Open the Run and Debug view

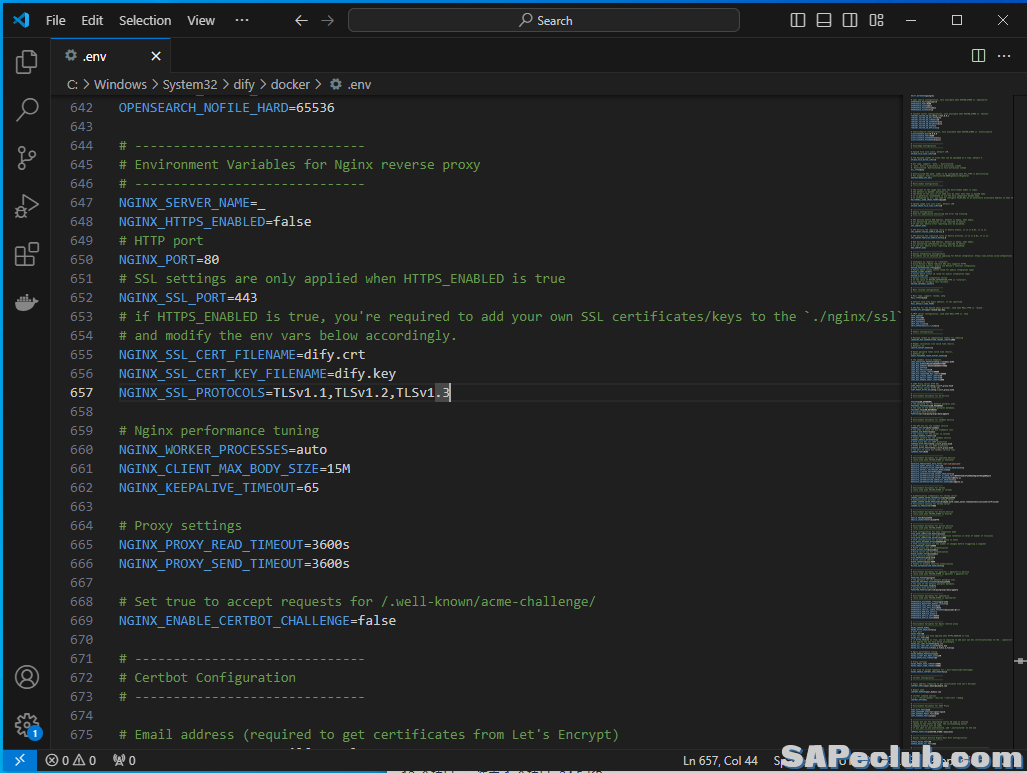point(27,206)
